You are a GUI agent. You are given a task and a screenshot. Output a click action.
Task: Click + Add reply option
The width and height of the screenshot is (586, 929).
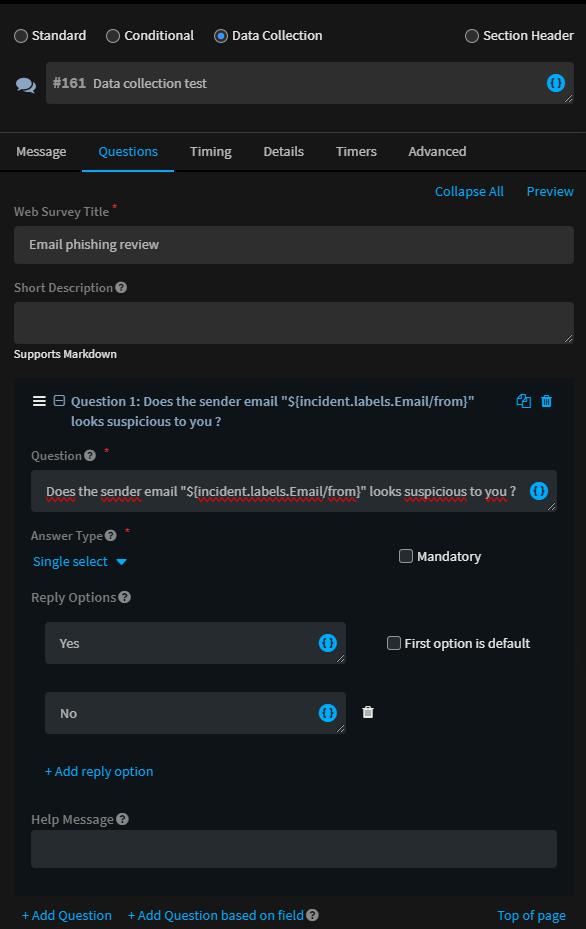(x=99, y=771)
